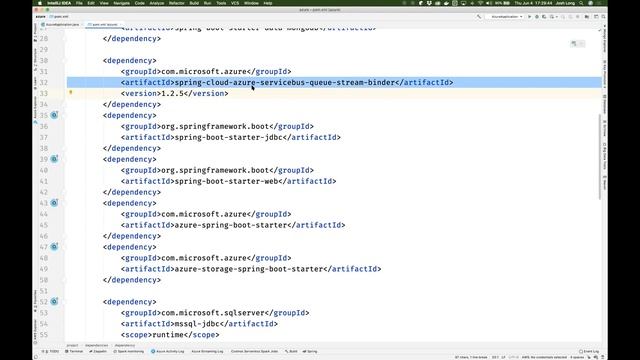This screenshot has width=640, height=360.
Task: Open the Project tool window from left sidebar
Action: pyautogui.click(x=36, y=33)
